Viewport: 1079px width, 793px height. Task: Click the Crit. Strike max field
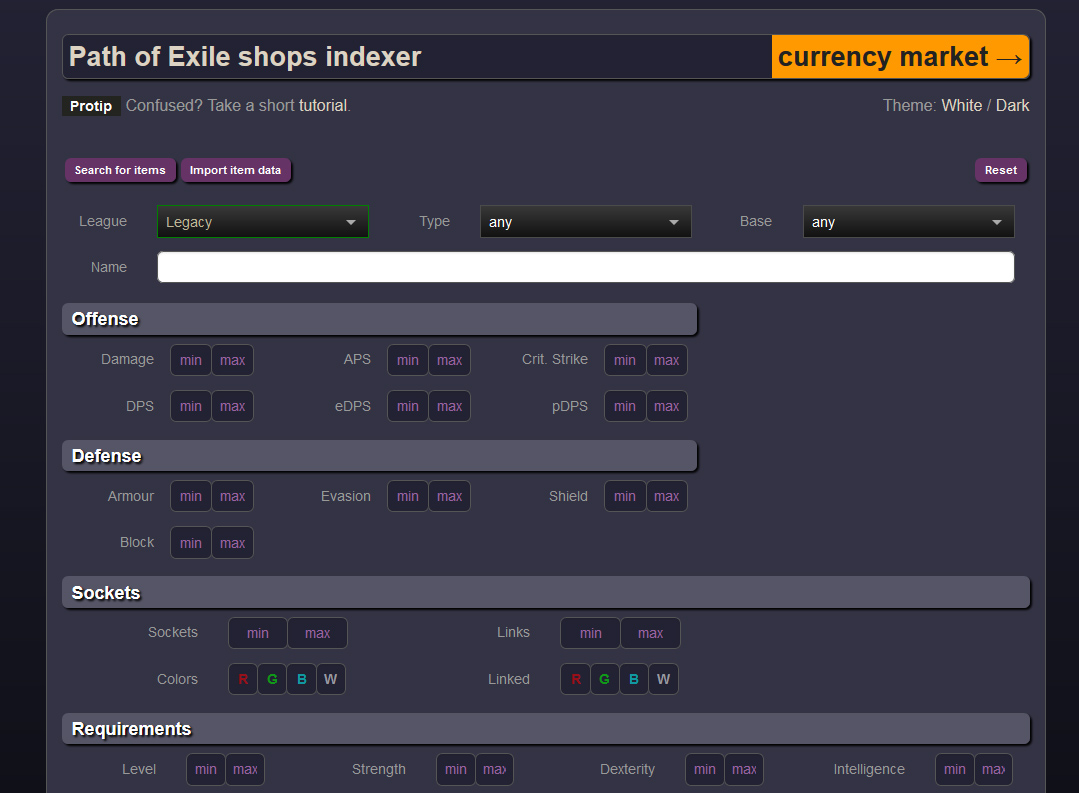pos(666,360)
